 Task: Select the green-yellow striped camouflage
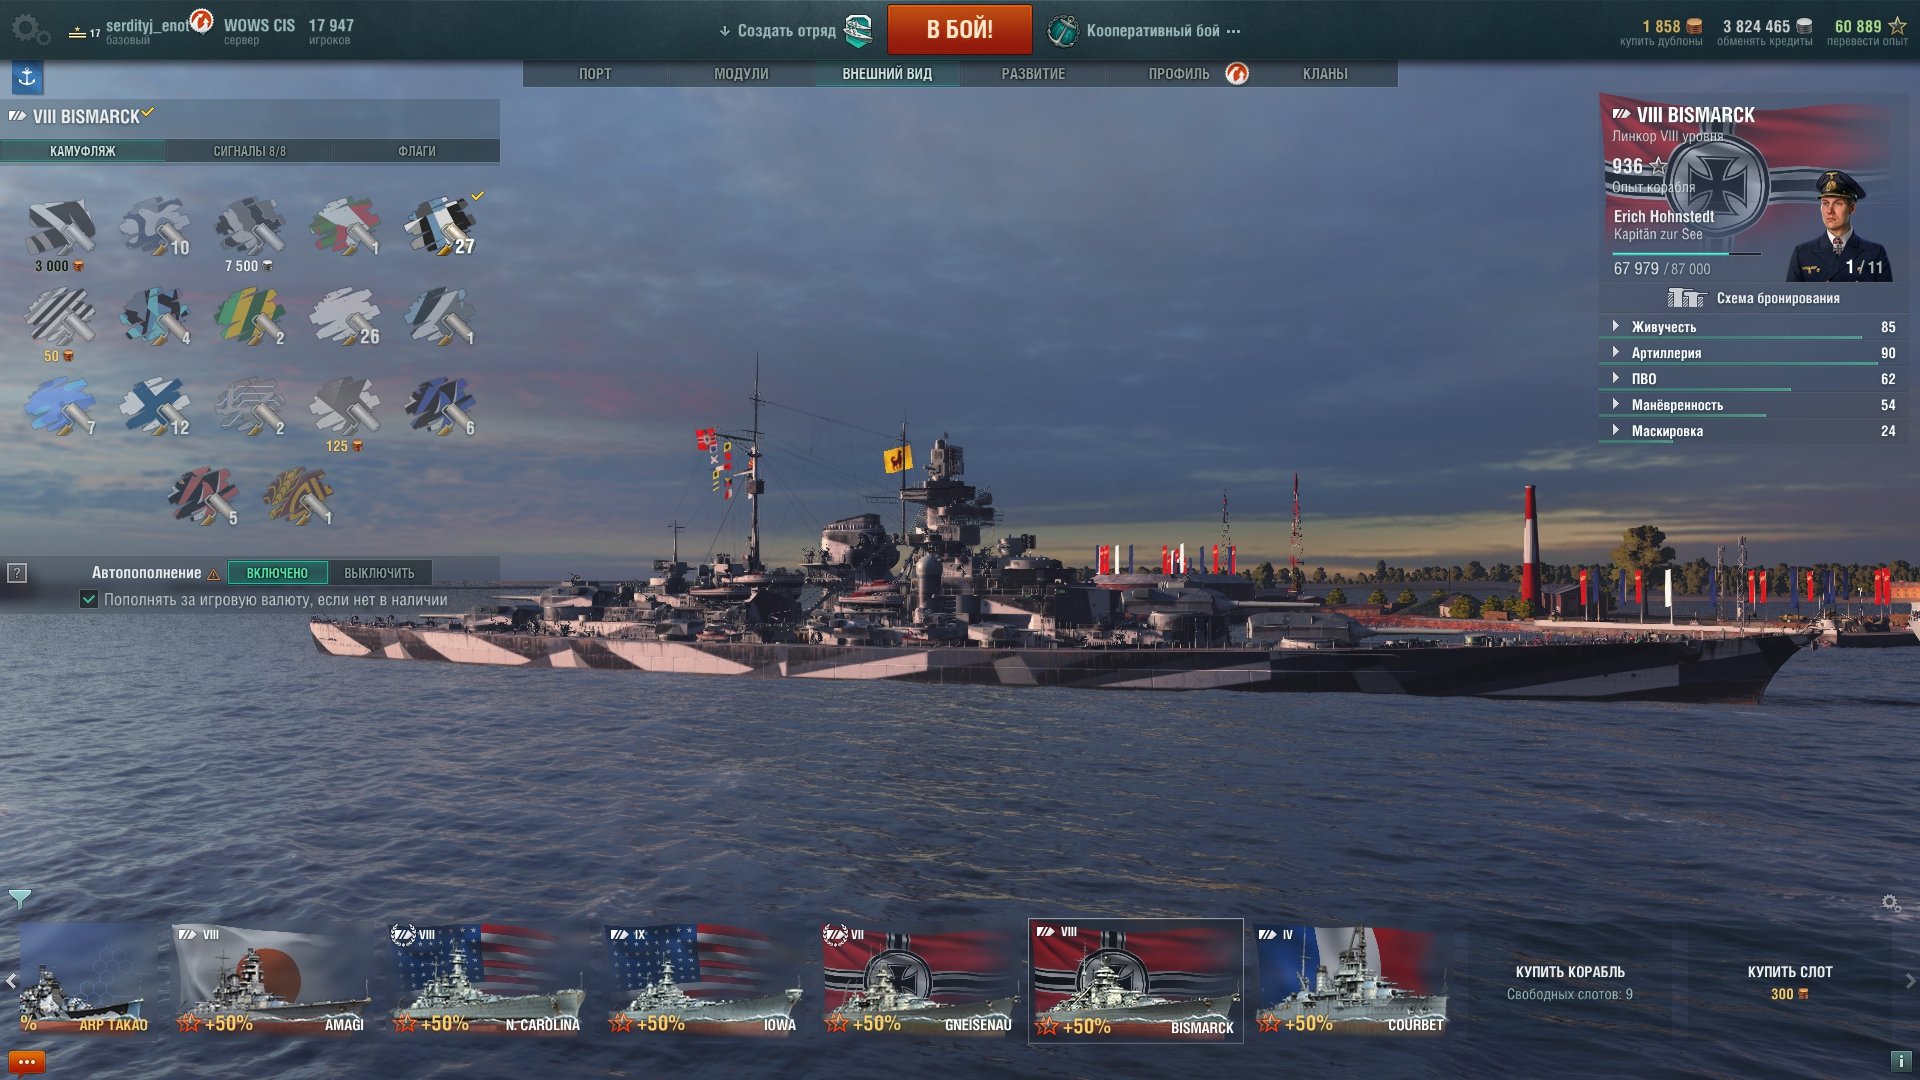tap(250, 316)
